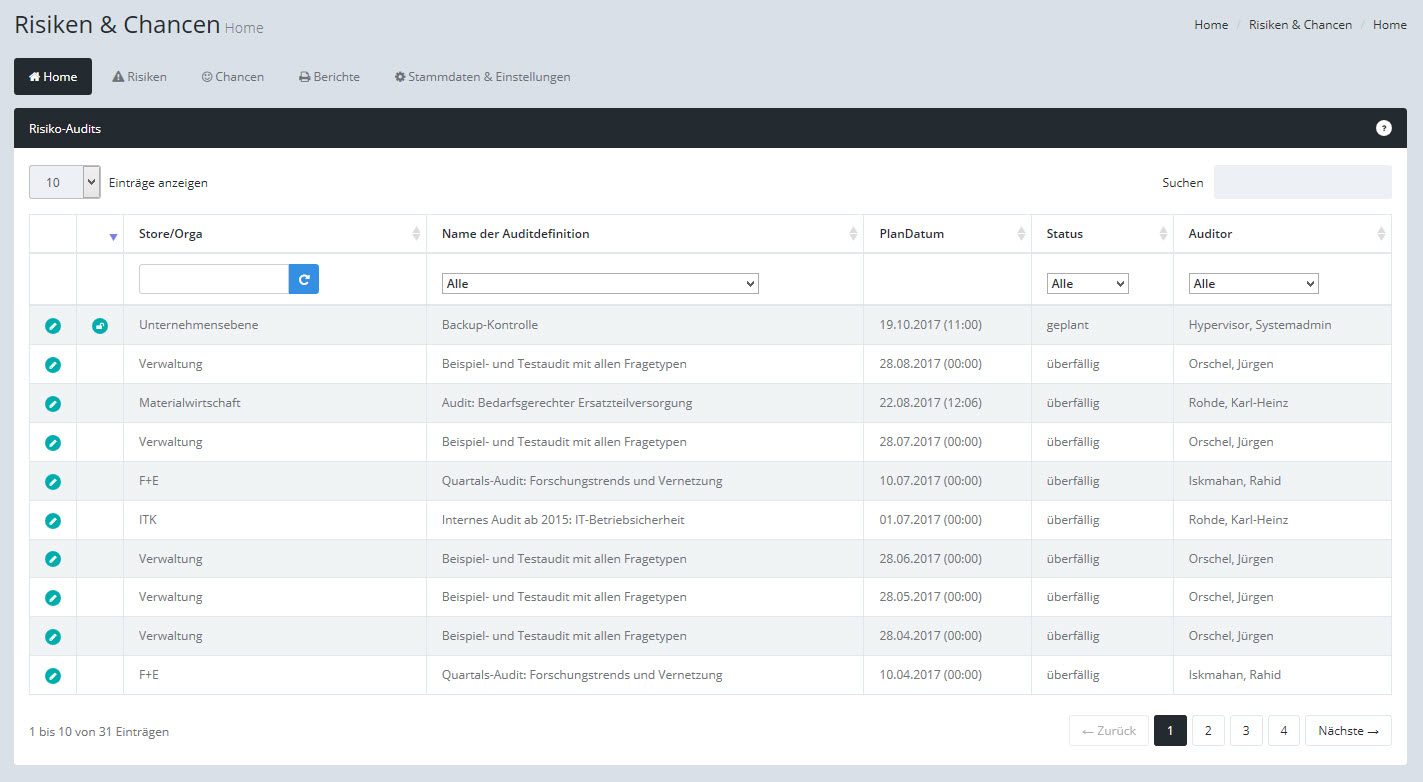Click the blue sort arrow in second column

click(113, 237)
